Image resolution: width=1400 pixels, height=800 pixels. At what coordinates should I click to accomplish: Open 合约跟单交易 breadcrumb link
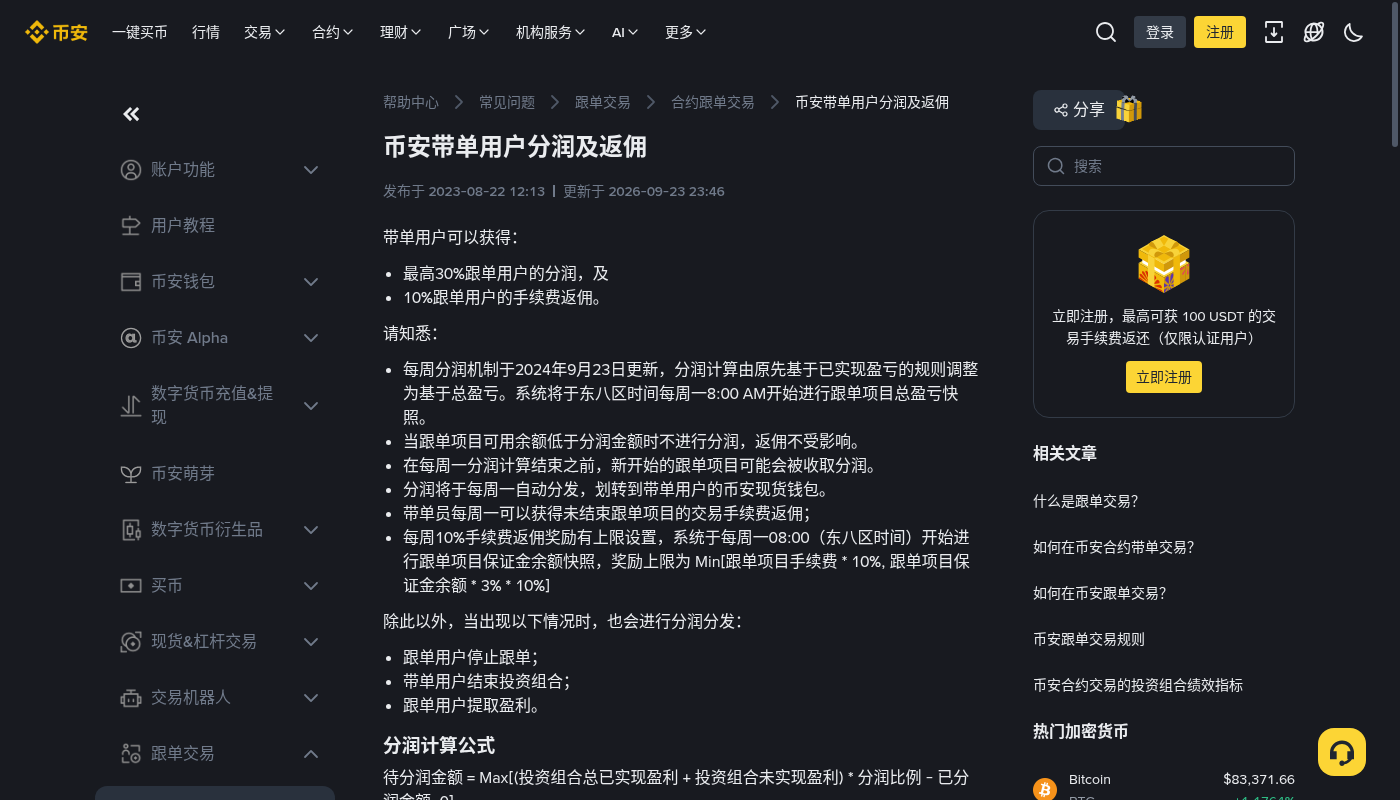[x=713, y=102]
